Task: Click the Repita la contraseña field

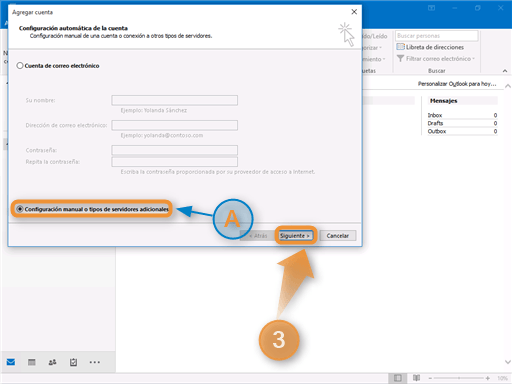Action: pyautogui.click(x=175, y=162)
